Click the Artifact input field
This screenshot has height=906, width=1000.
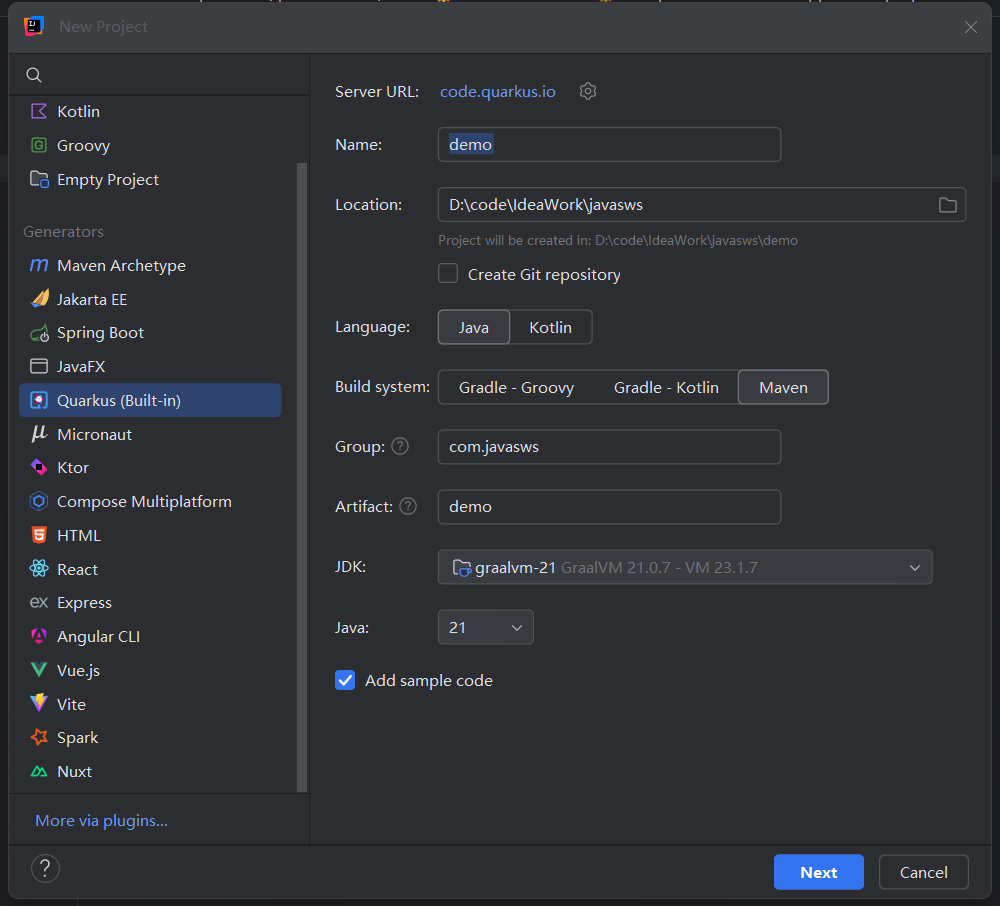tap(609, 506)
